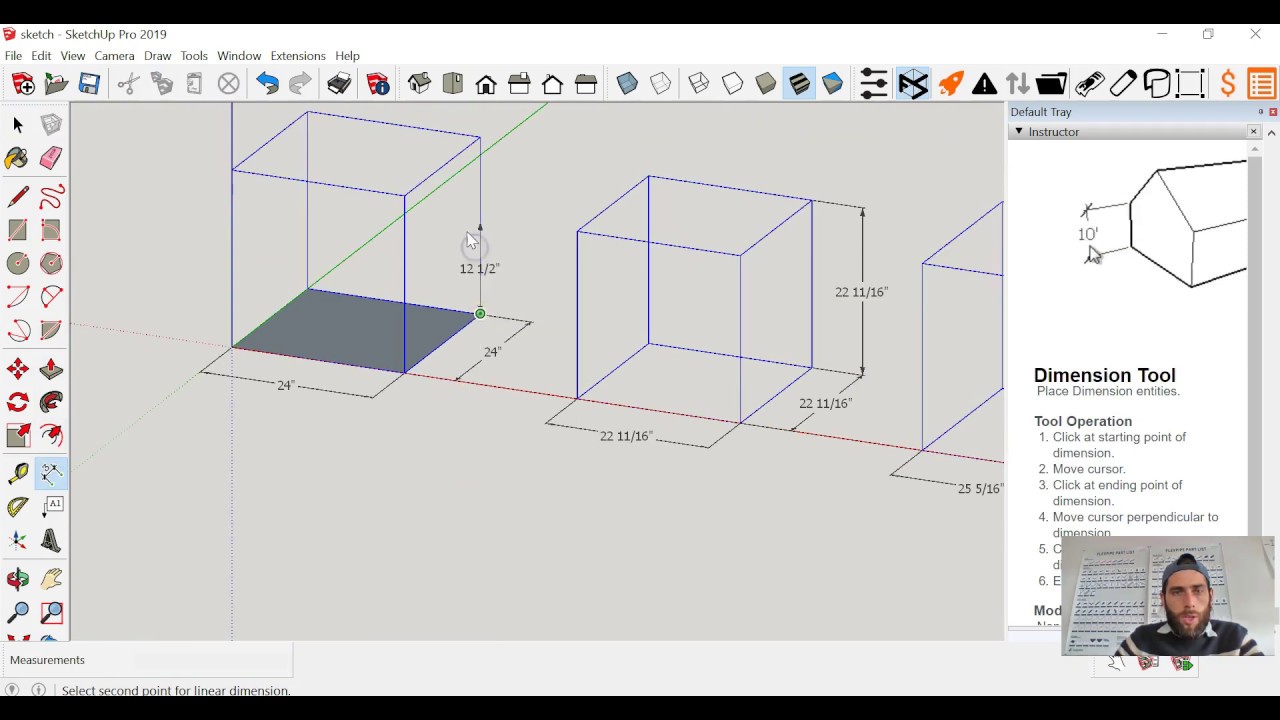Print the model with printer icon

(339, 84)
